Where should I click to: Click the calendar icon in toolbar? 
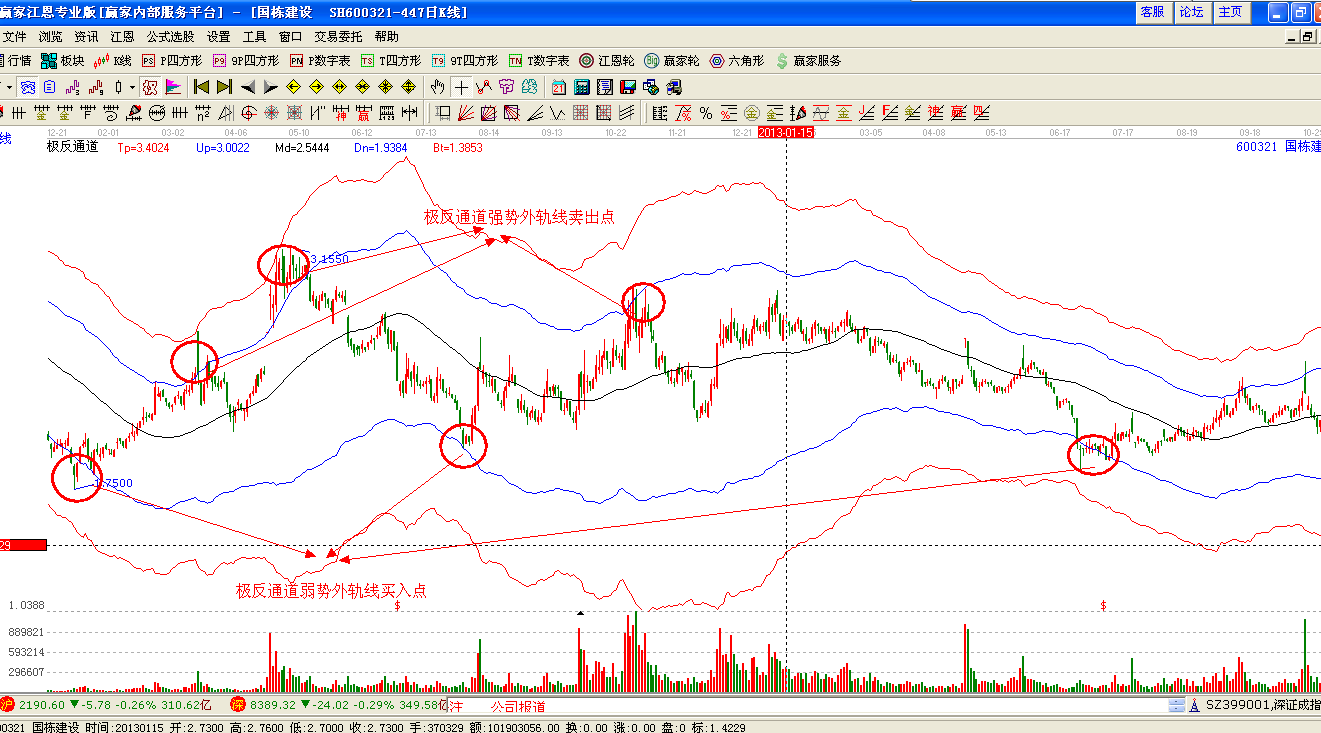pos(559,87)
